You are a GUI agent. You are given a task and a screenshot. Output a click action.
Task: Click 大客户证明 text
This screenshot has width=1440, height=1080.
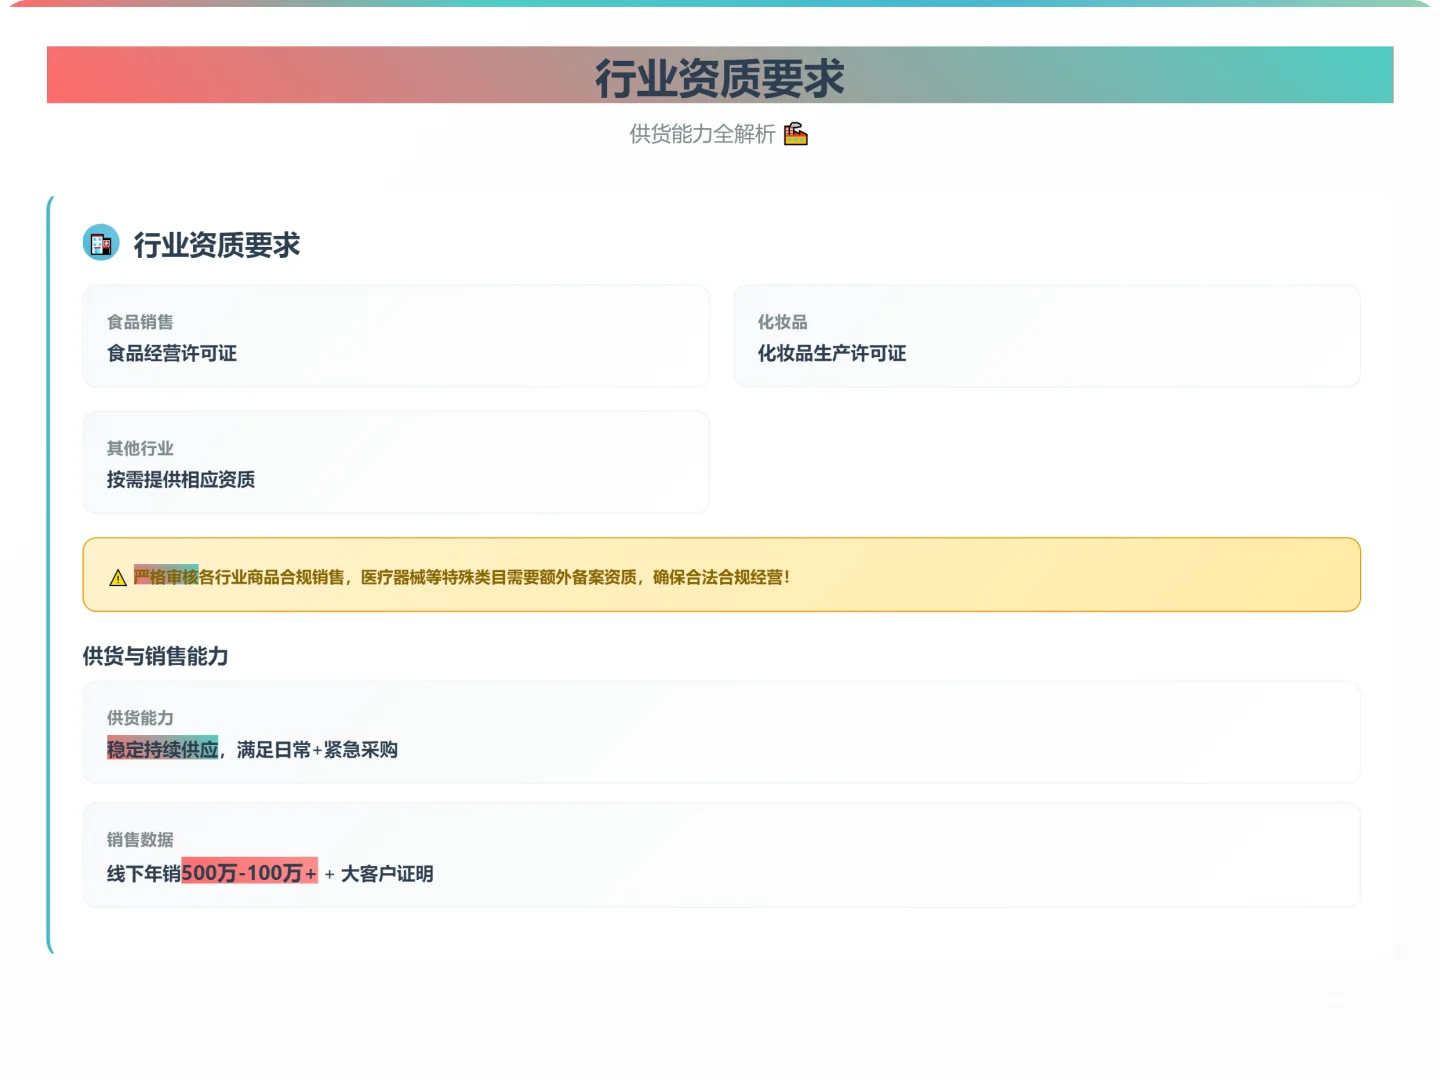tap(387, 874)
